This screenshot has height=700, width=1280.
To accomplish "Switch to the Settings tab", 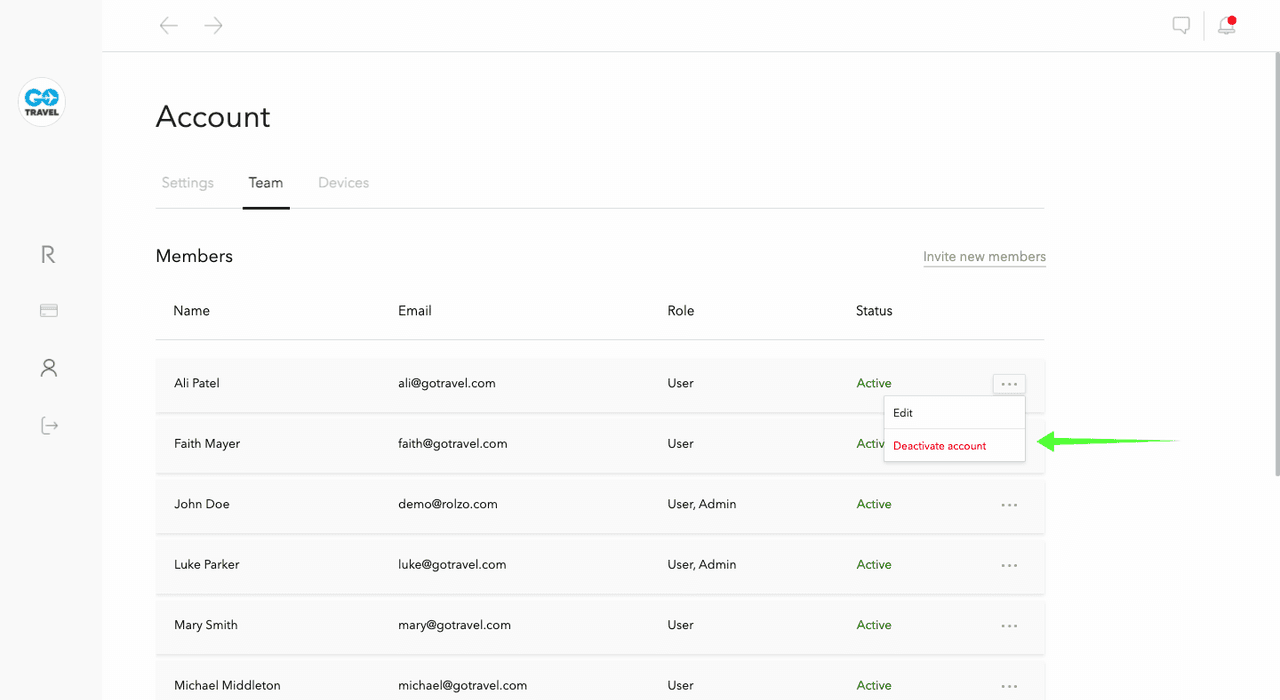I will (188, 183).
